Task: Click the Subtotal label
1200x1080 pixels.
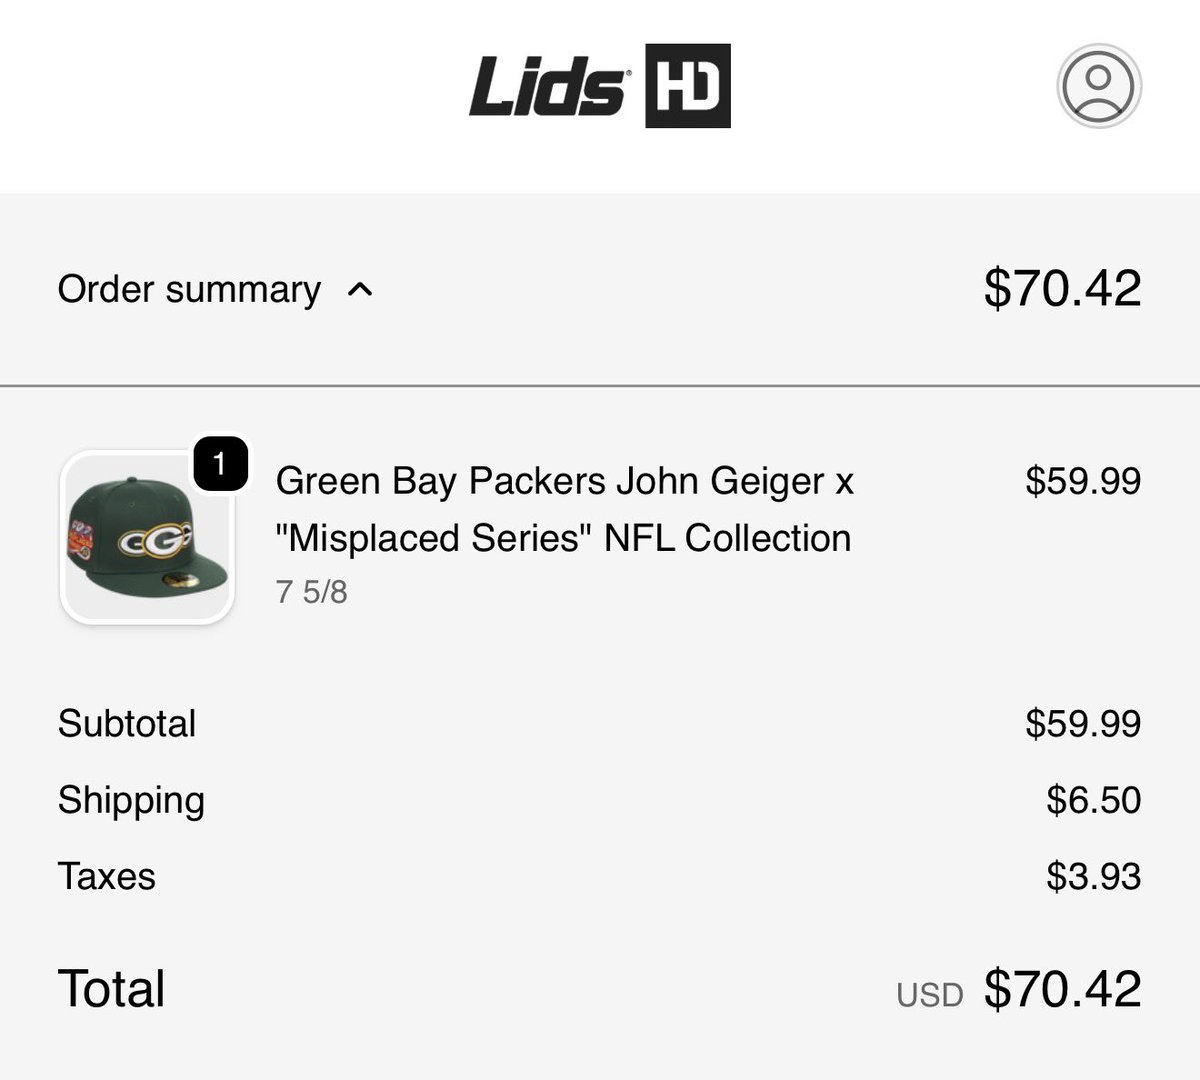Action: pos(127,723)
